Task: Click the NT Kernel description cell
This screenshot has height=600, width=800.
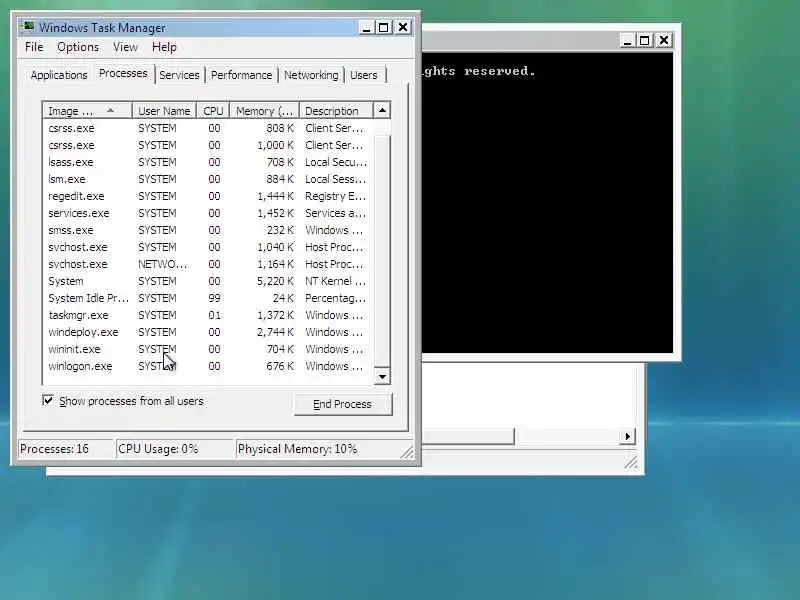Action: pyautogui.click(x=335, y=281)
